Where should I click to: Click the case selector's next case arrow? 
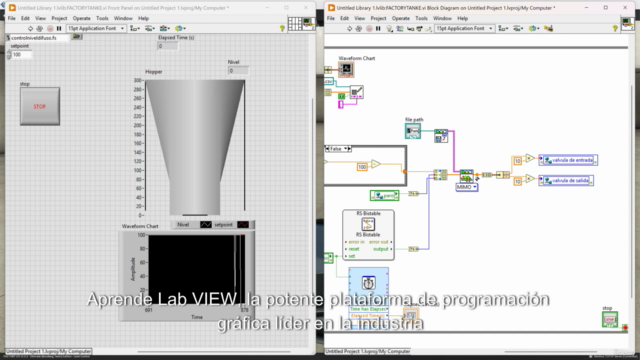(x=349, y=149)
